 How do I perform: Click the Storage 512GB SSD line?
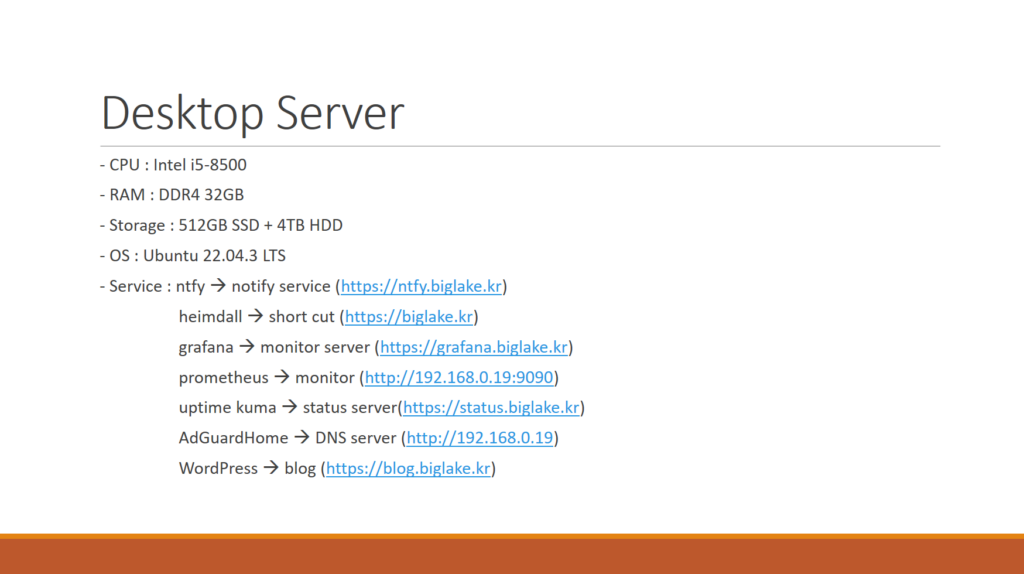tap(221, 226)
